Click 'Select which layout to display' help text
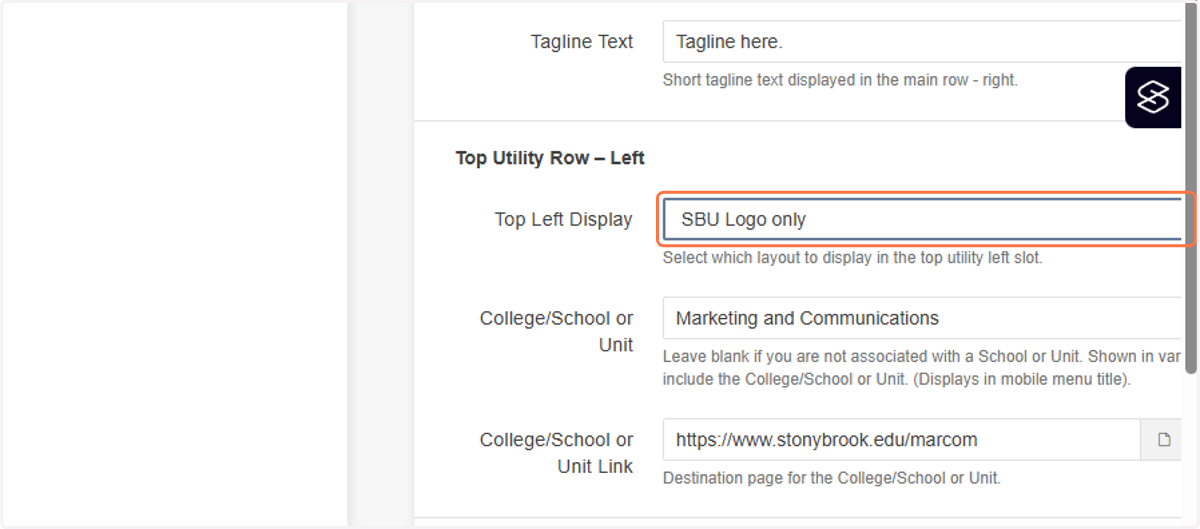Image resolution: width=1200 pixels, height=529 pixels. 853,257
